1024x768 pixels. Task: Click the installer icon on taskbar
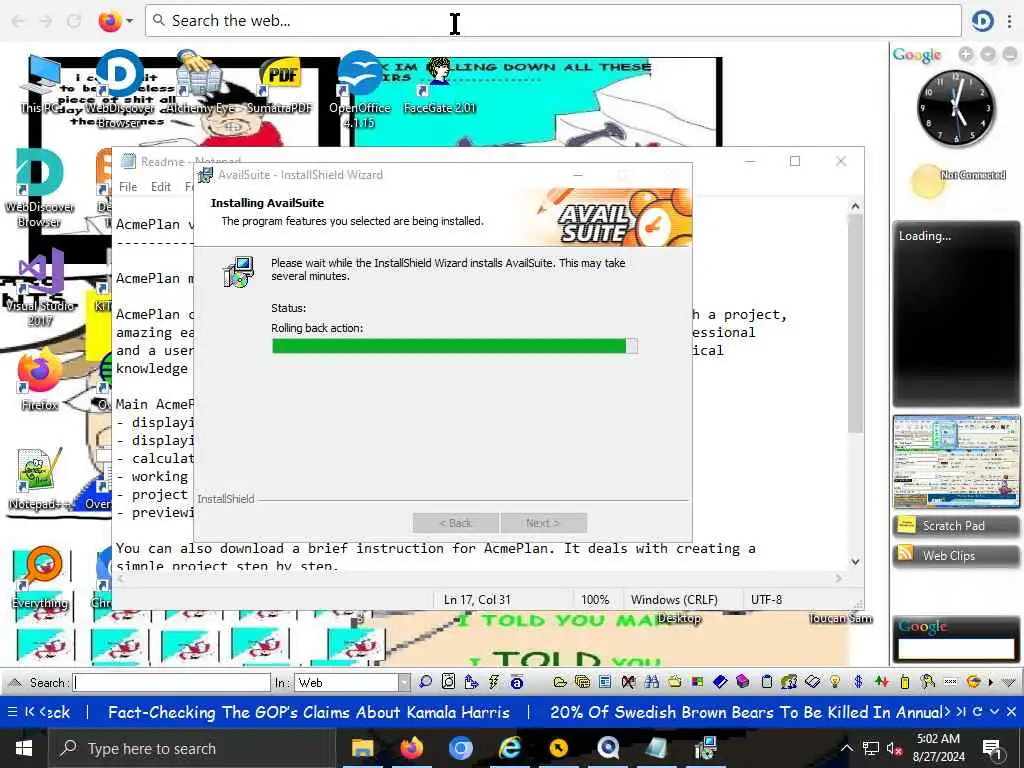[706, 748]
